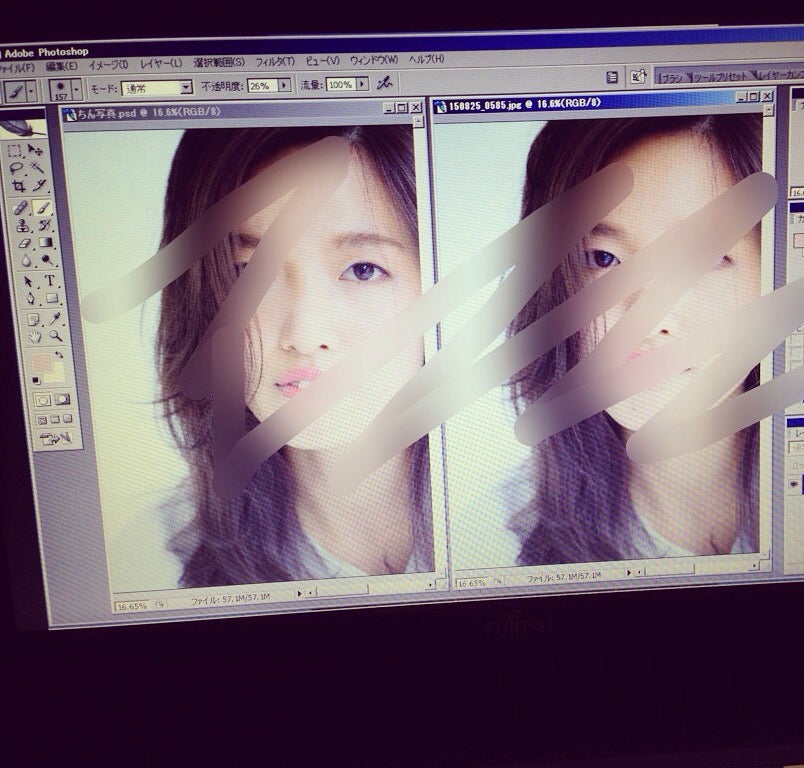The image size is (804, 768).
Task: Open the flow 100% slider arrow
Action: 363,84
